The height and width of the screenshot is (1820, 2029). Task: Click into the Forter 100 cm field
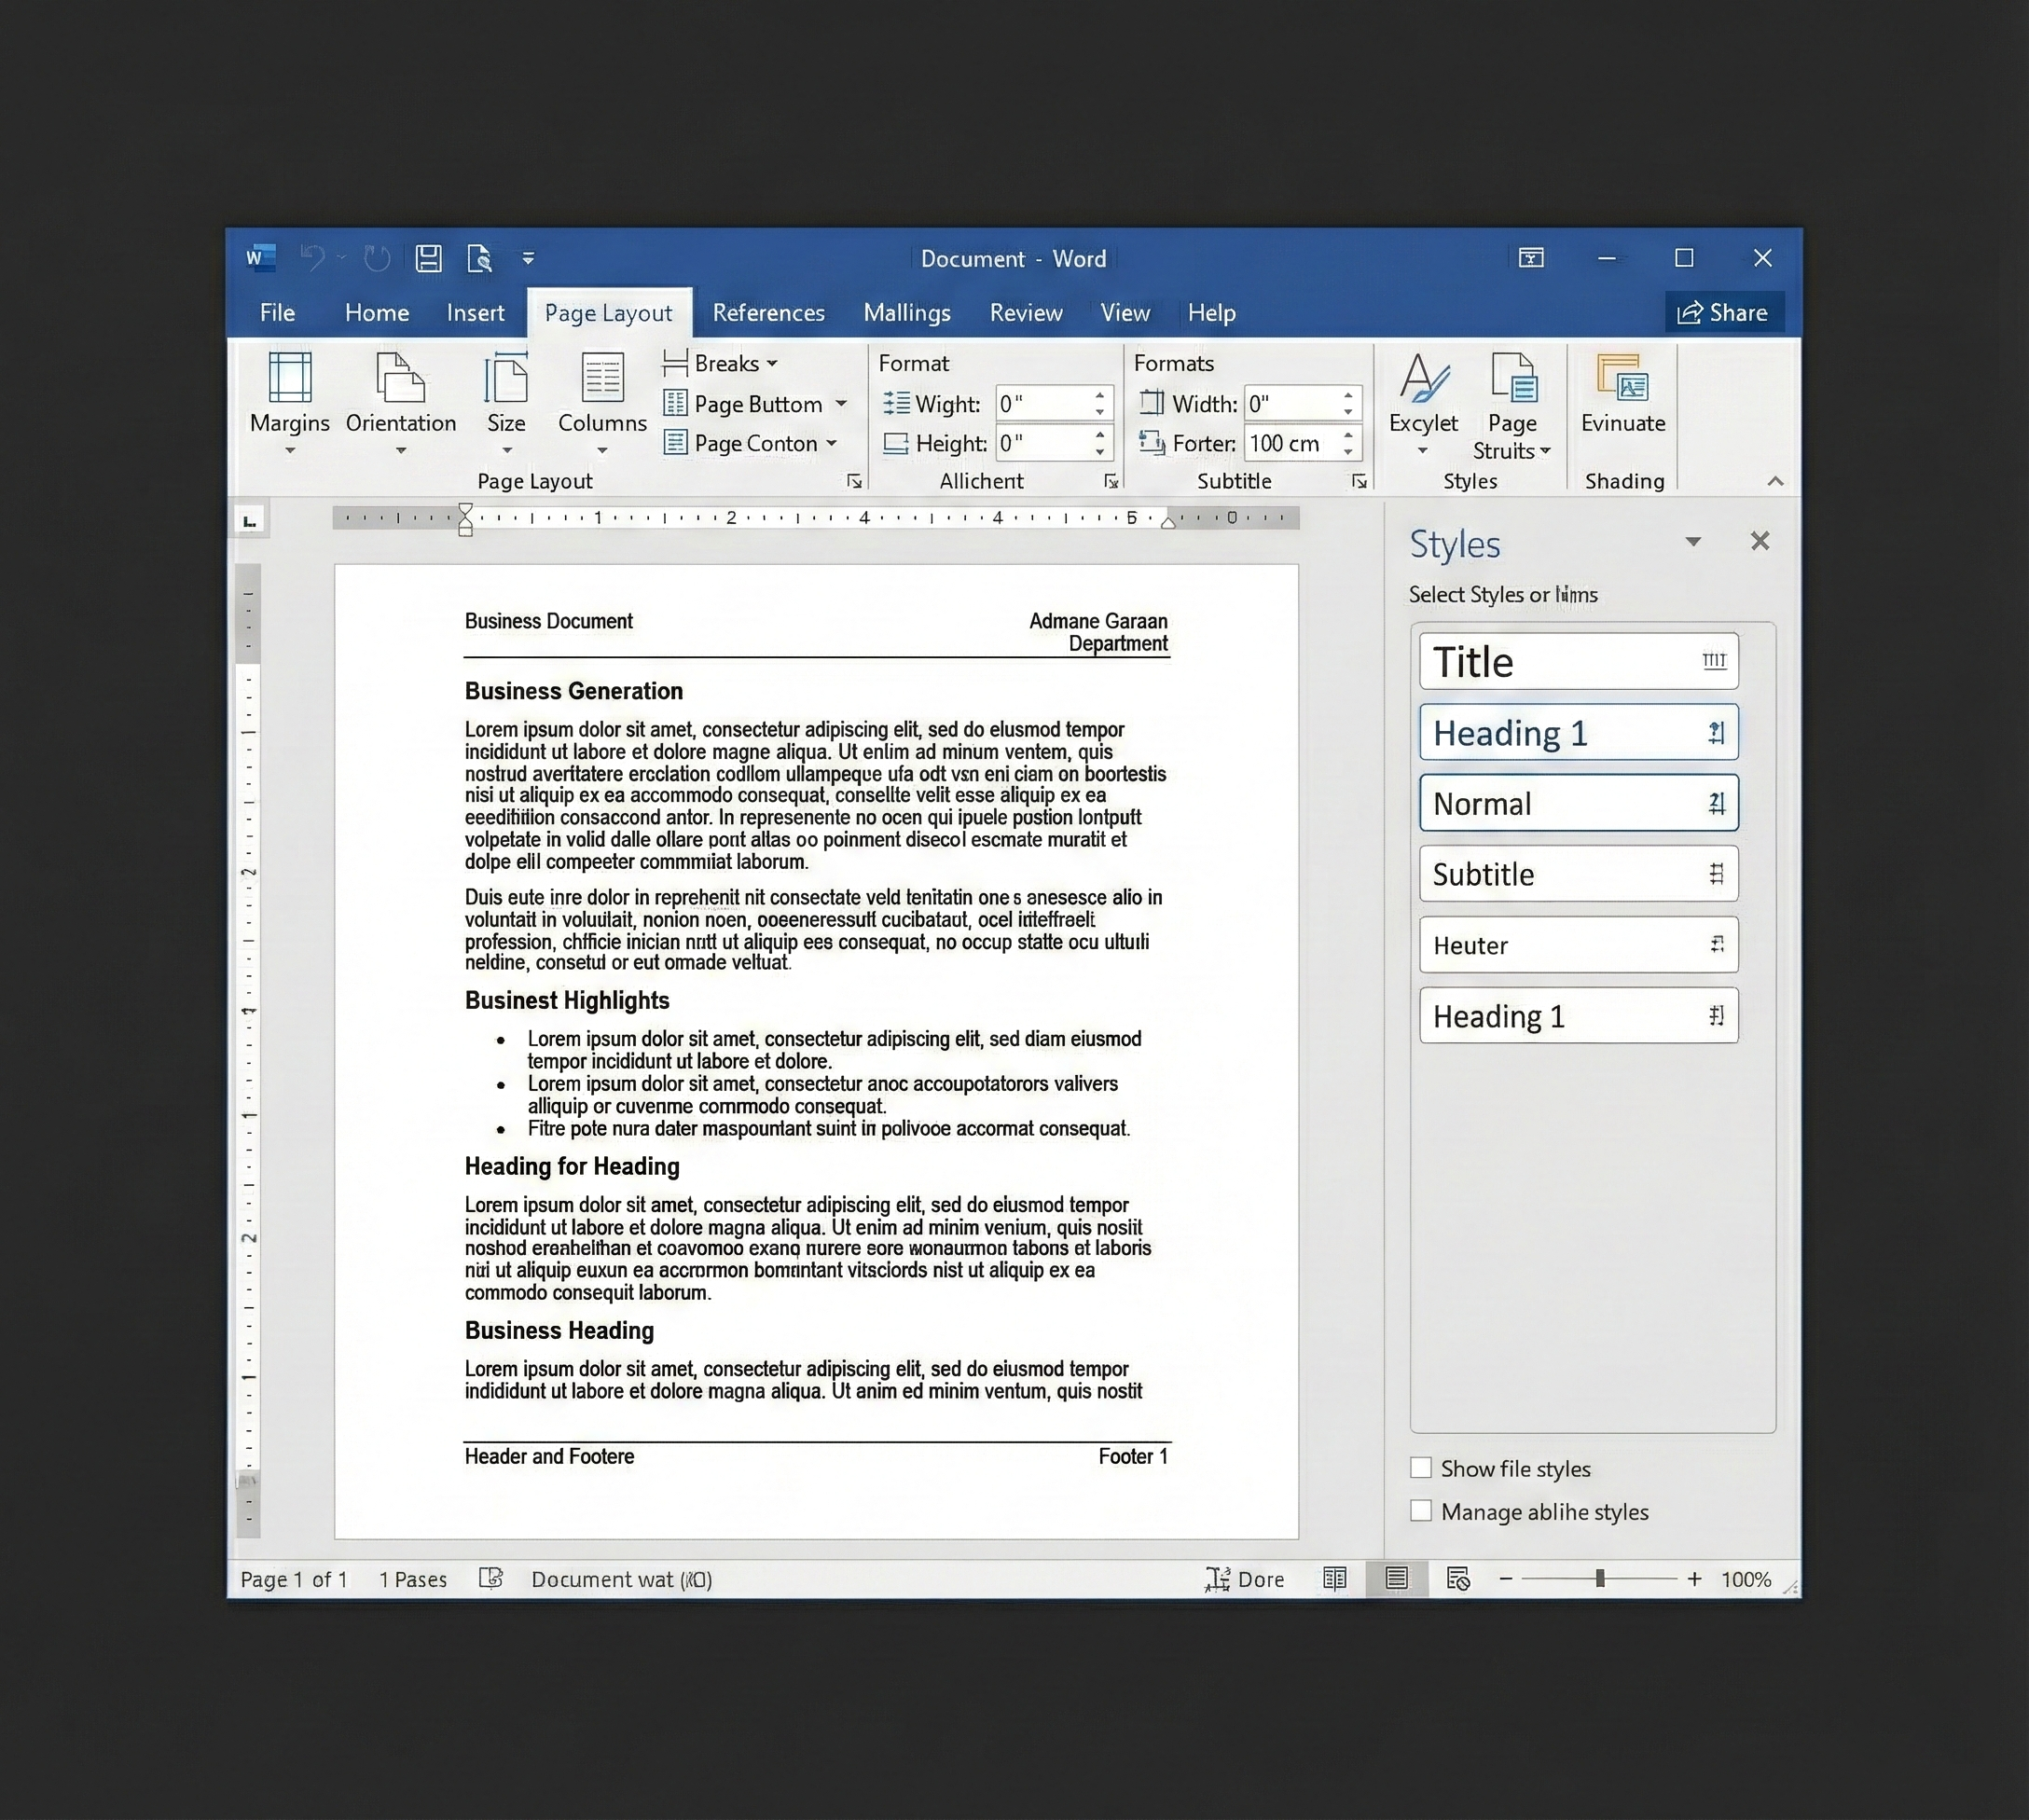point(1290,444)
